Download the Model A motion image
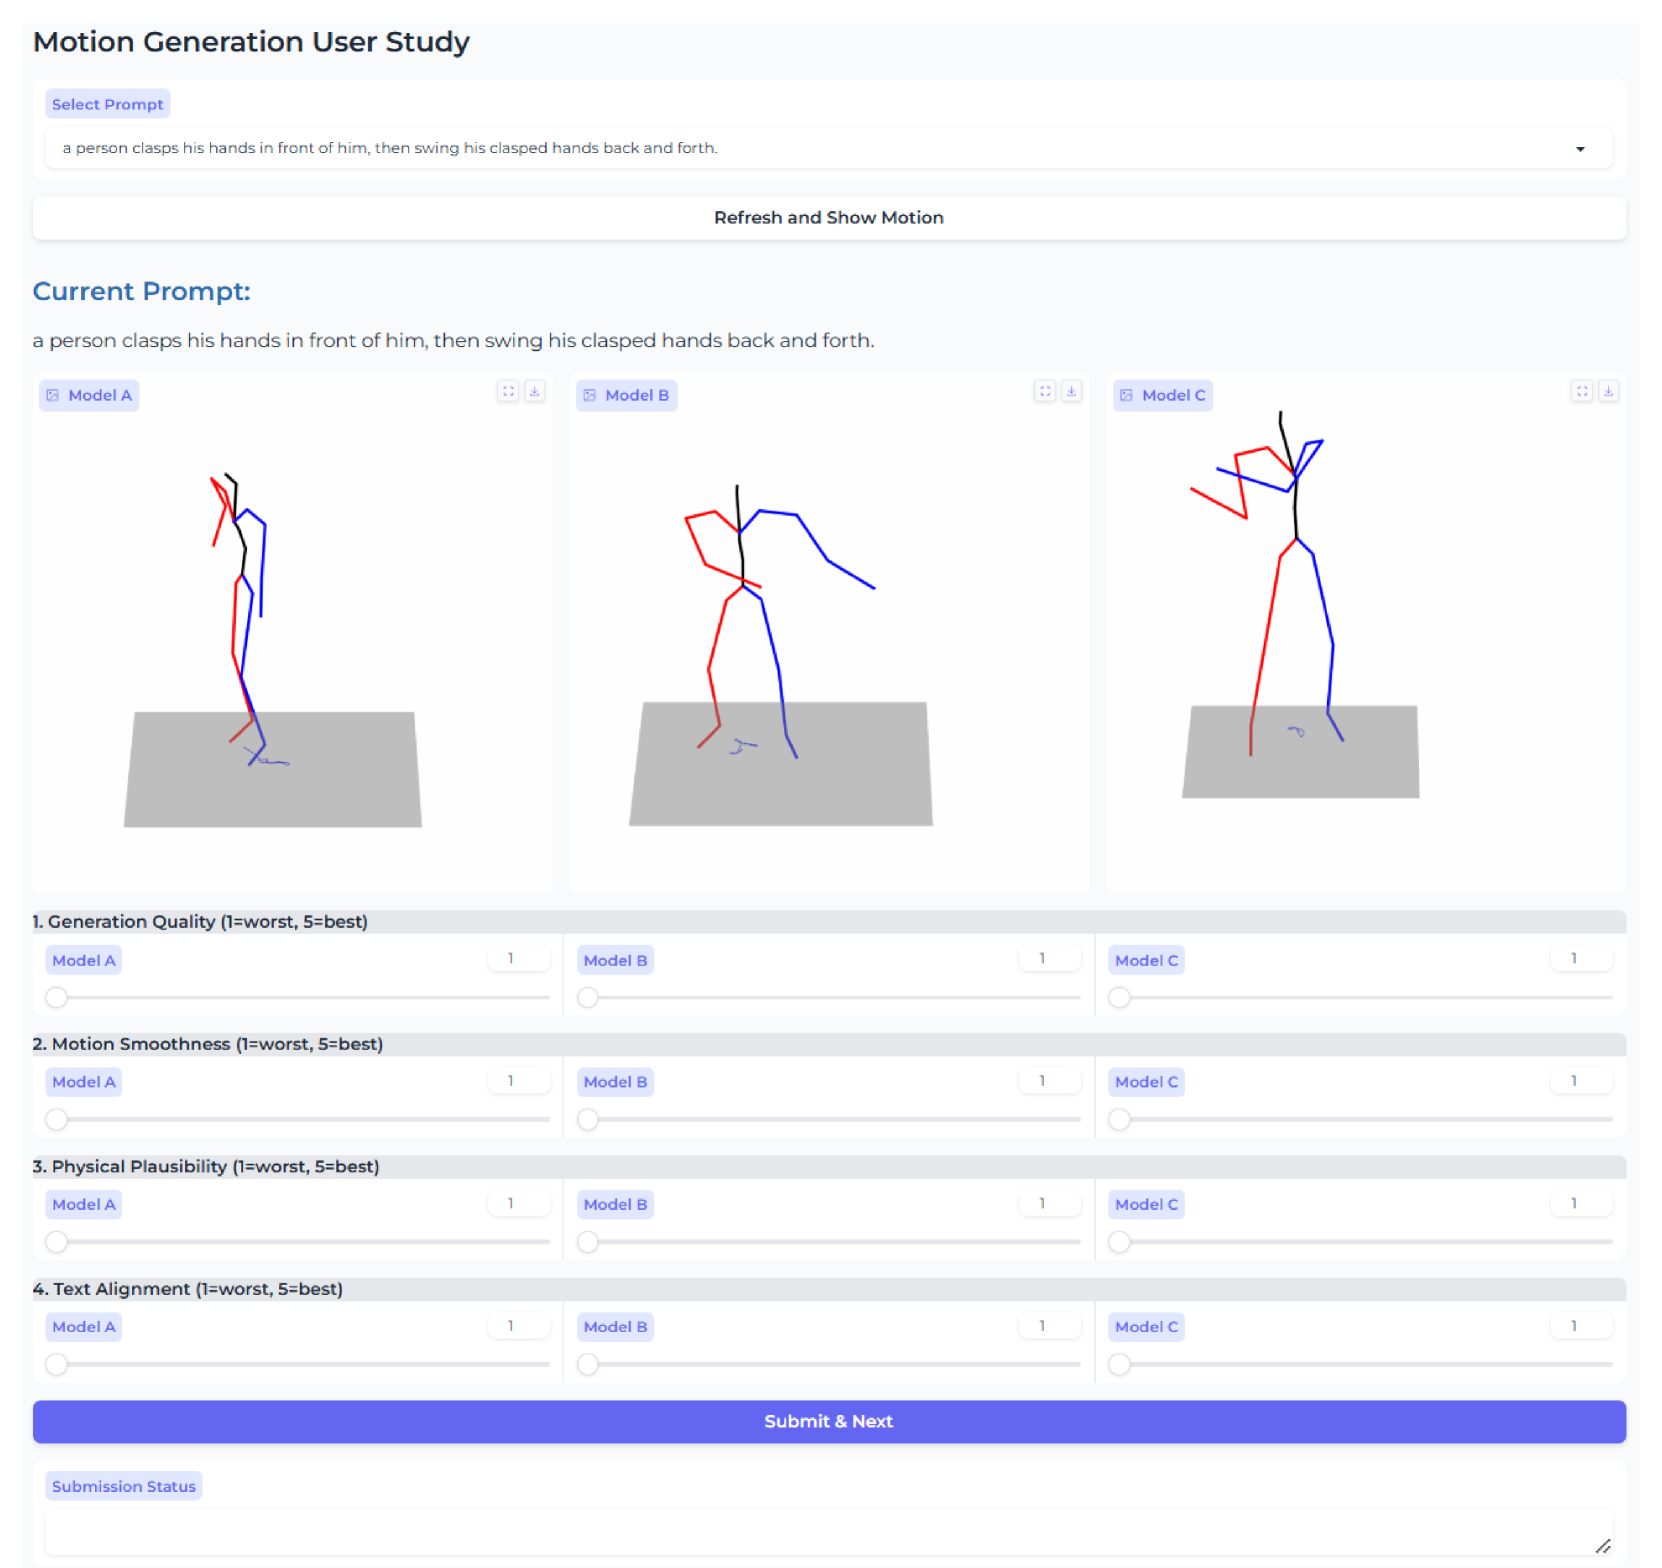The height and width of the screenshot is (1568, 1662). click(x=535, y=391)
